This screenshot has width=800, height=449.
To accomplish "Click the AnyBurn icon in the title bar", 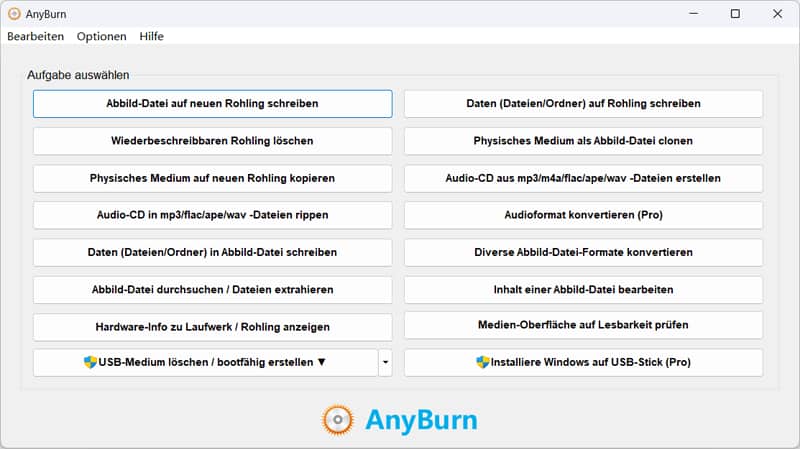I will pos(14,14).
